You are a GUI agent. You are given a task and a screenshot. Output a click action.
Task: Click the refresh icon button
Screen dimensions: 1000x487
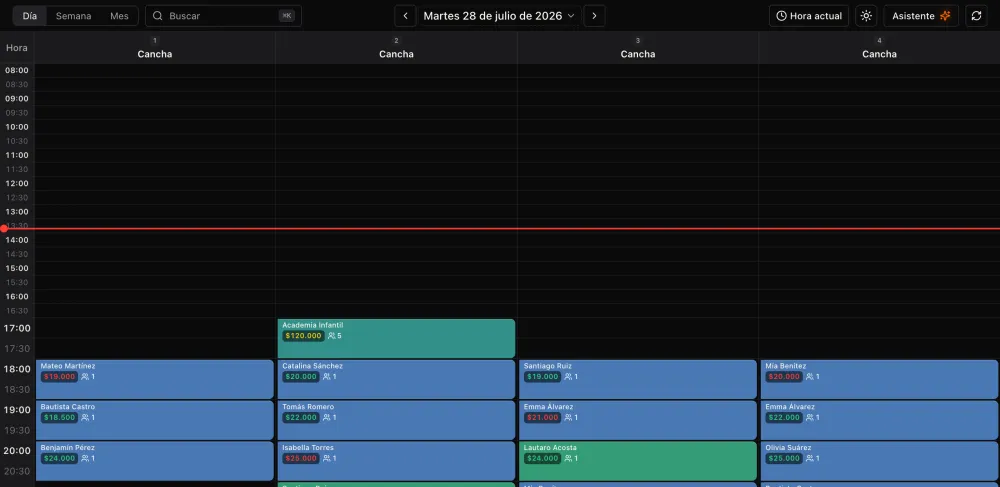(976, 16)
